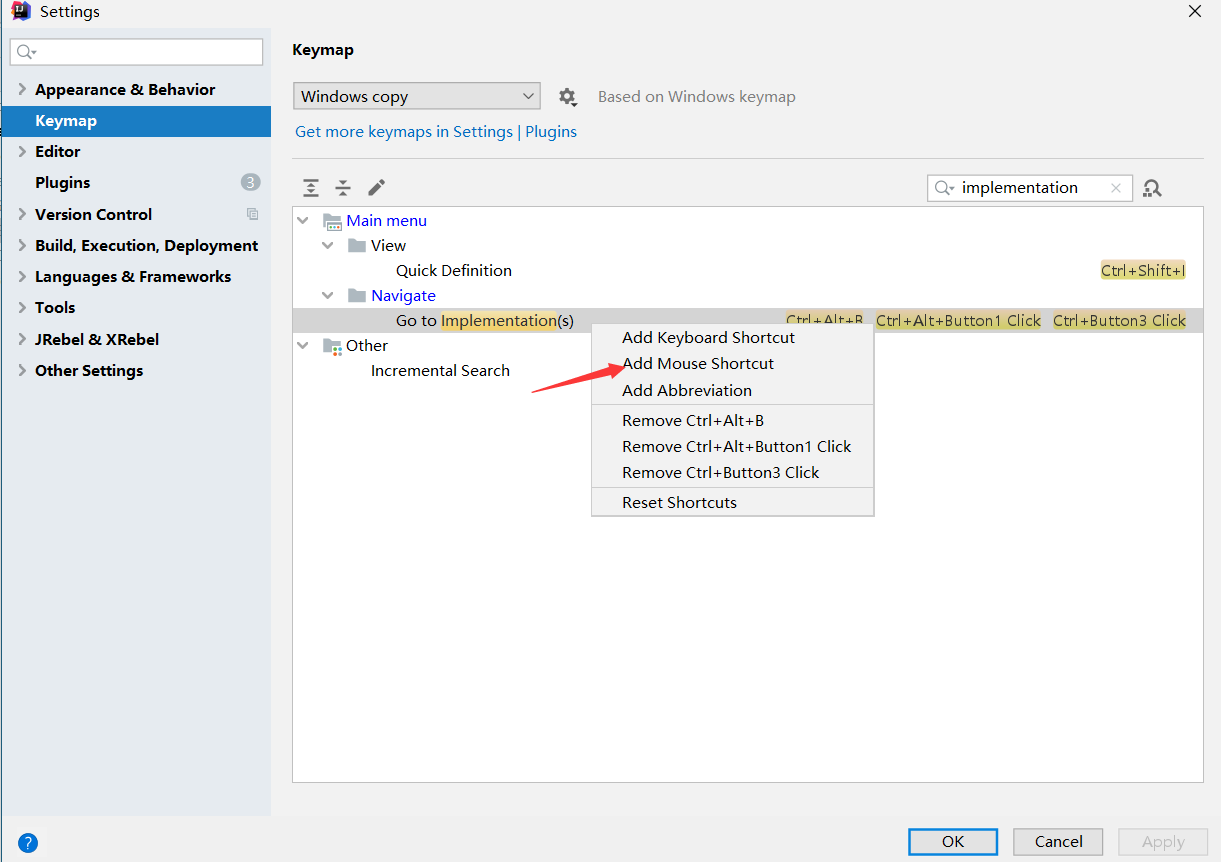Select Add Keyboard Shortcut menu item
1221x862 pixels.
(x=708, y=338)
